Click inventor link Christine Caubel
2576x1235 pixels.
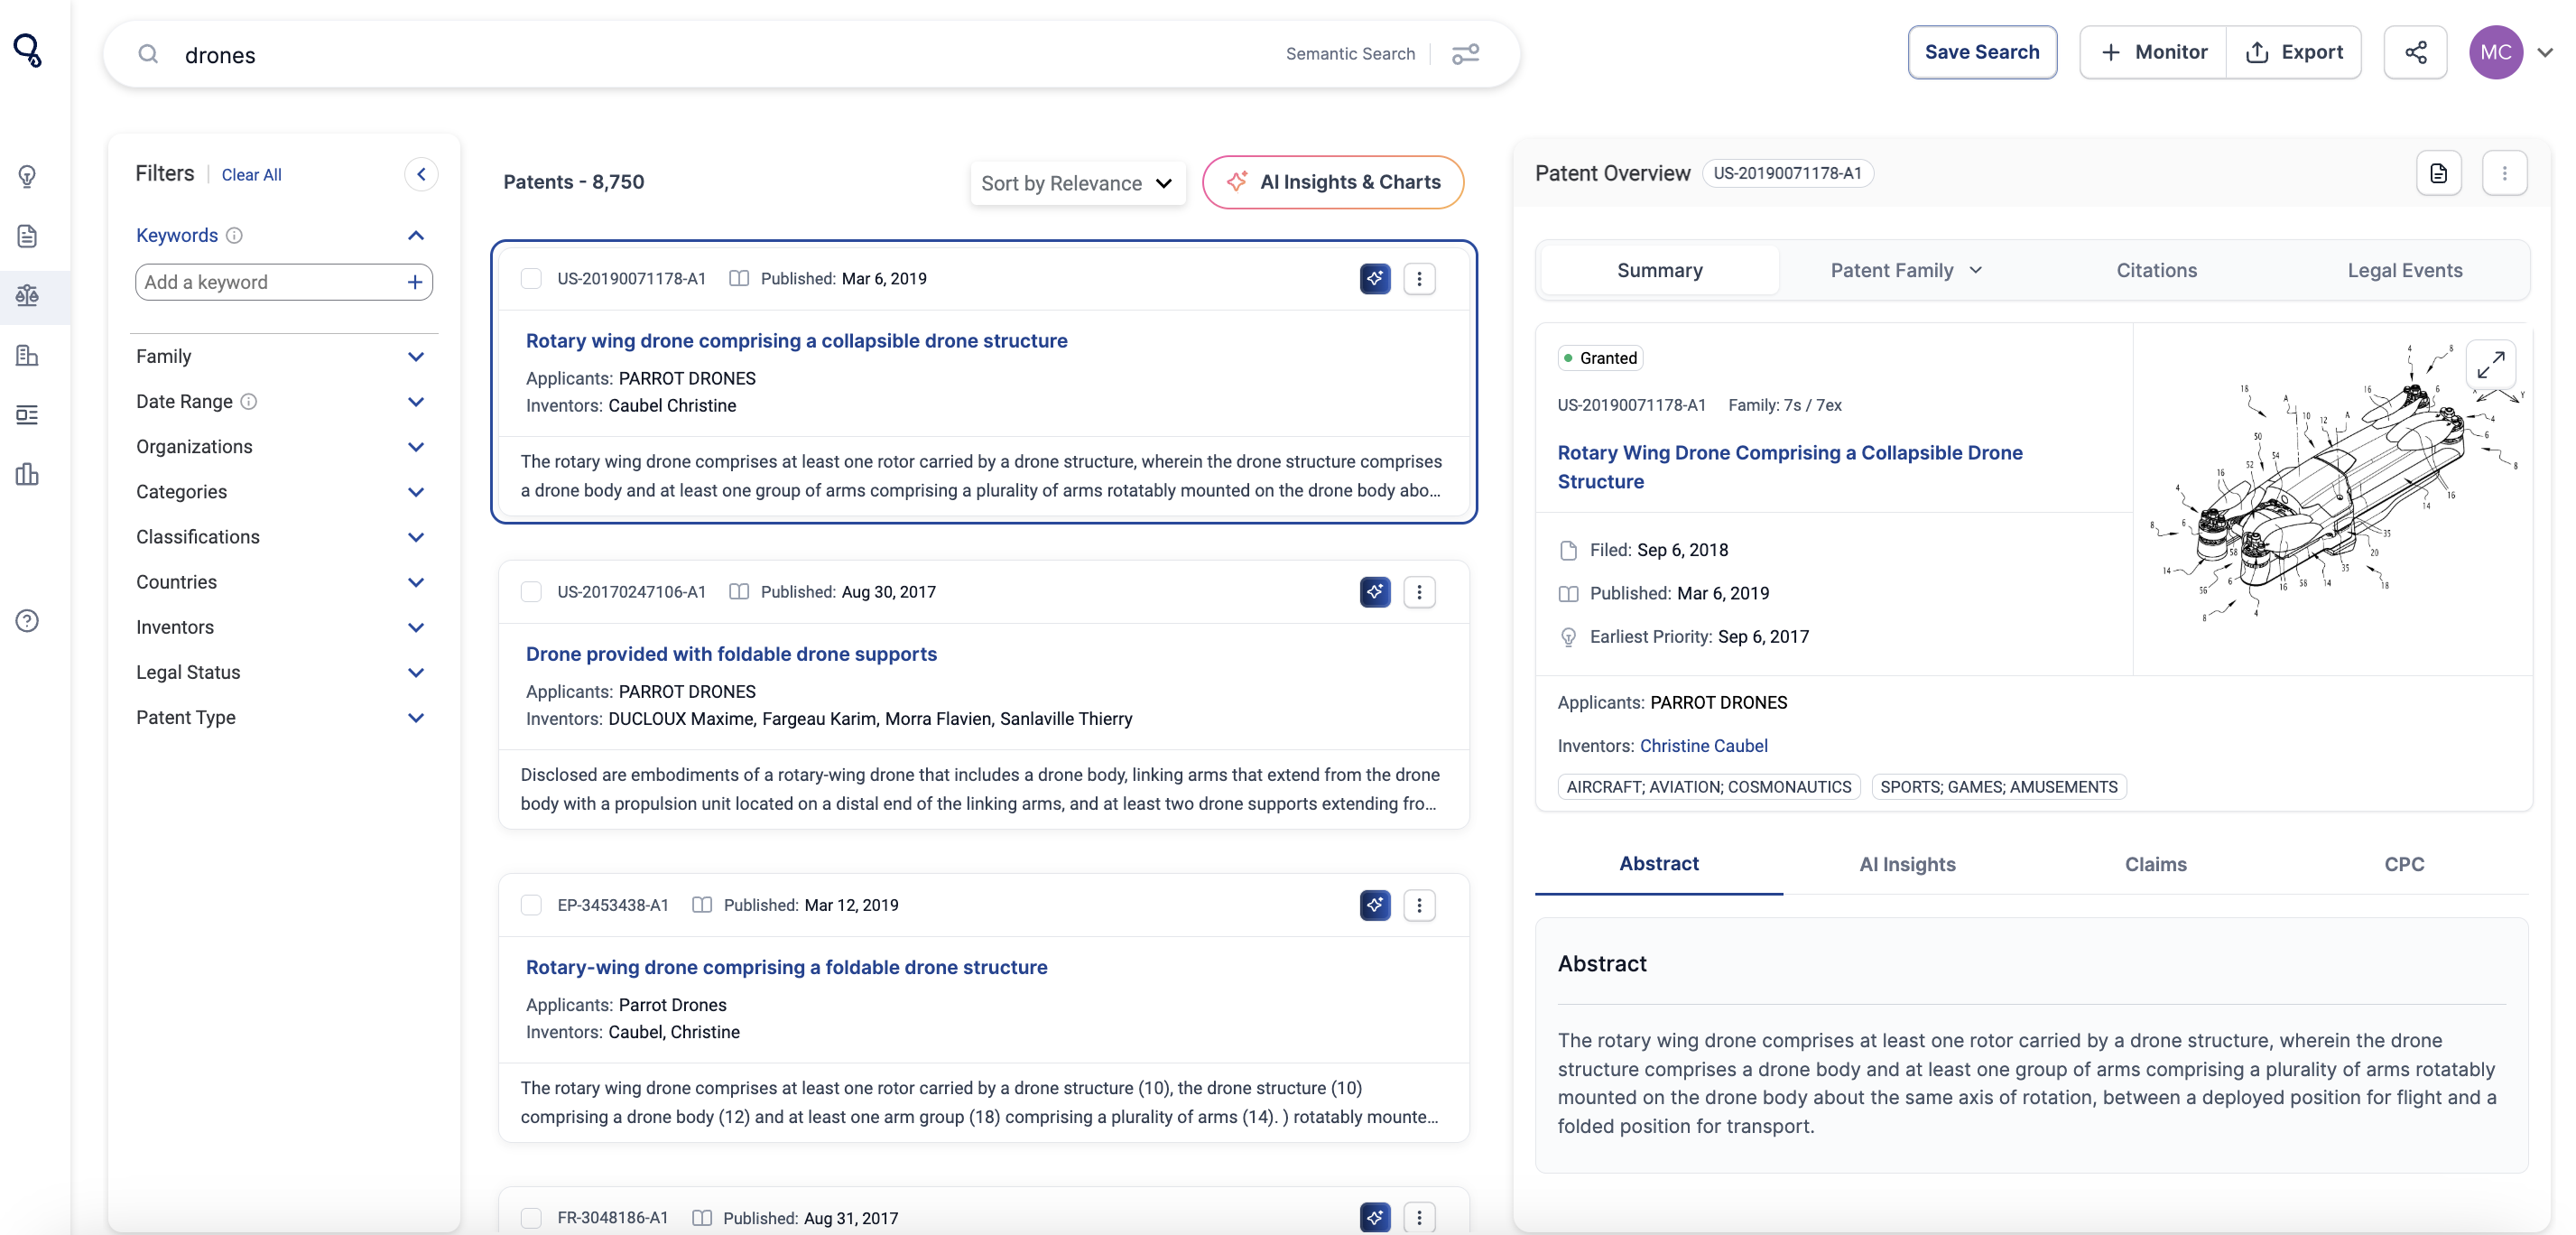pos(1703,746)
